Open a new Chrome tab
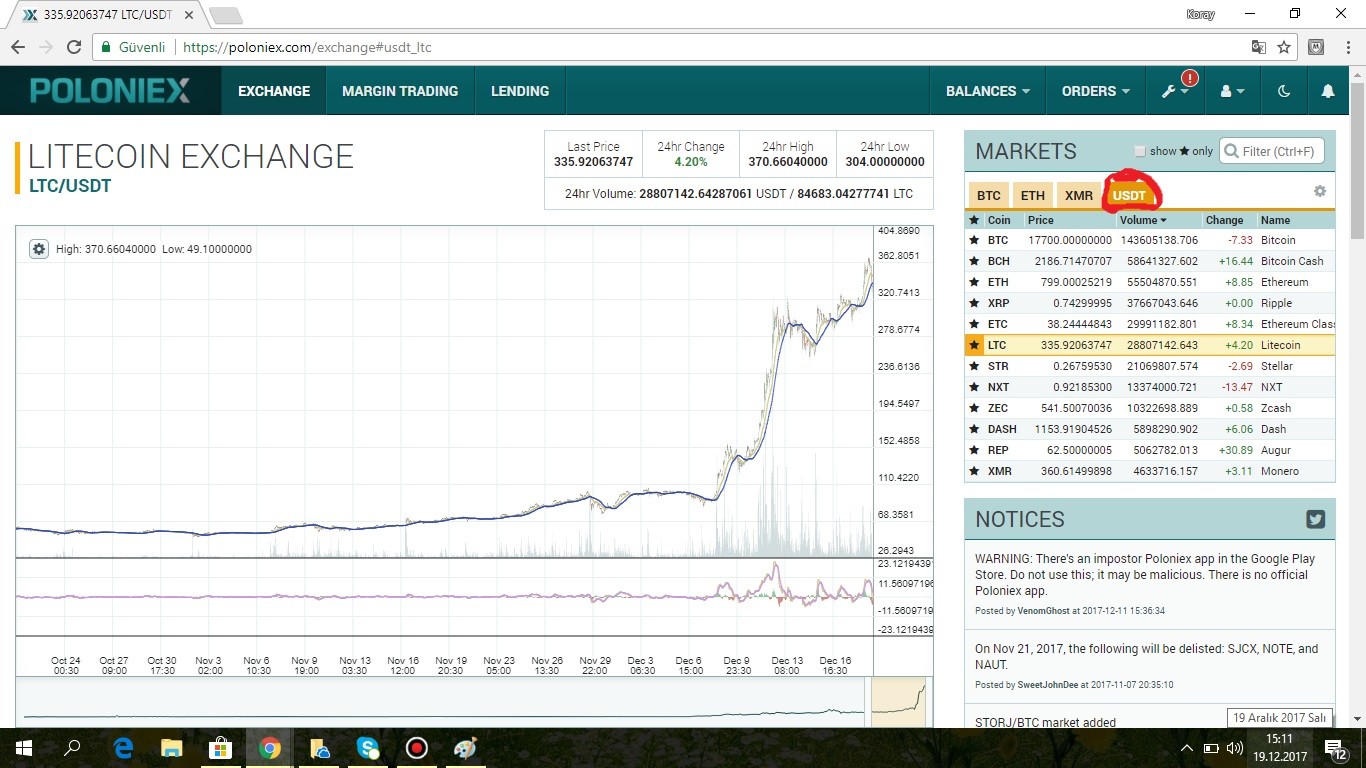 (226, 15)
